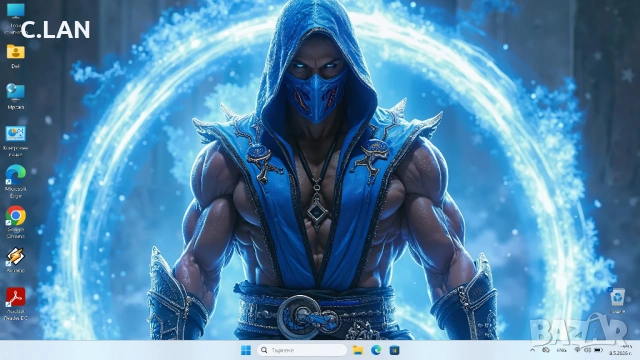Click the battery tray icon
The height and width of the screenshot is (360, 640).
coord(598,350)
